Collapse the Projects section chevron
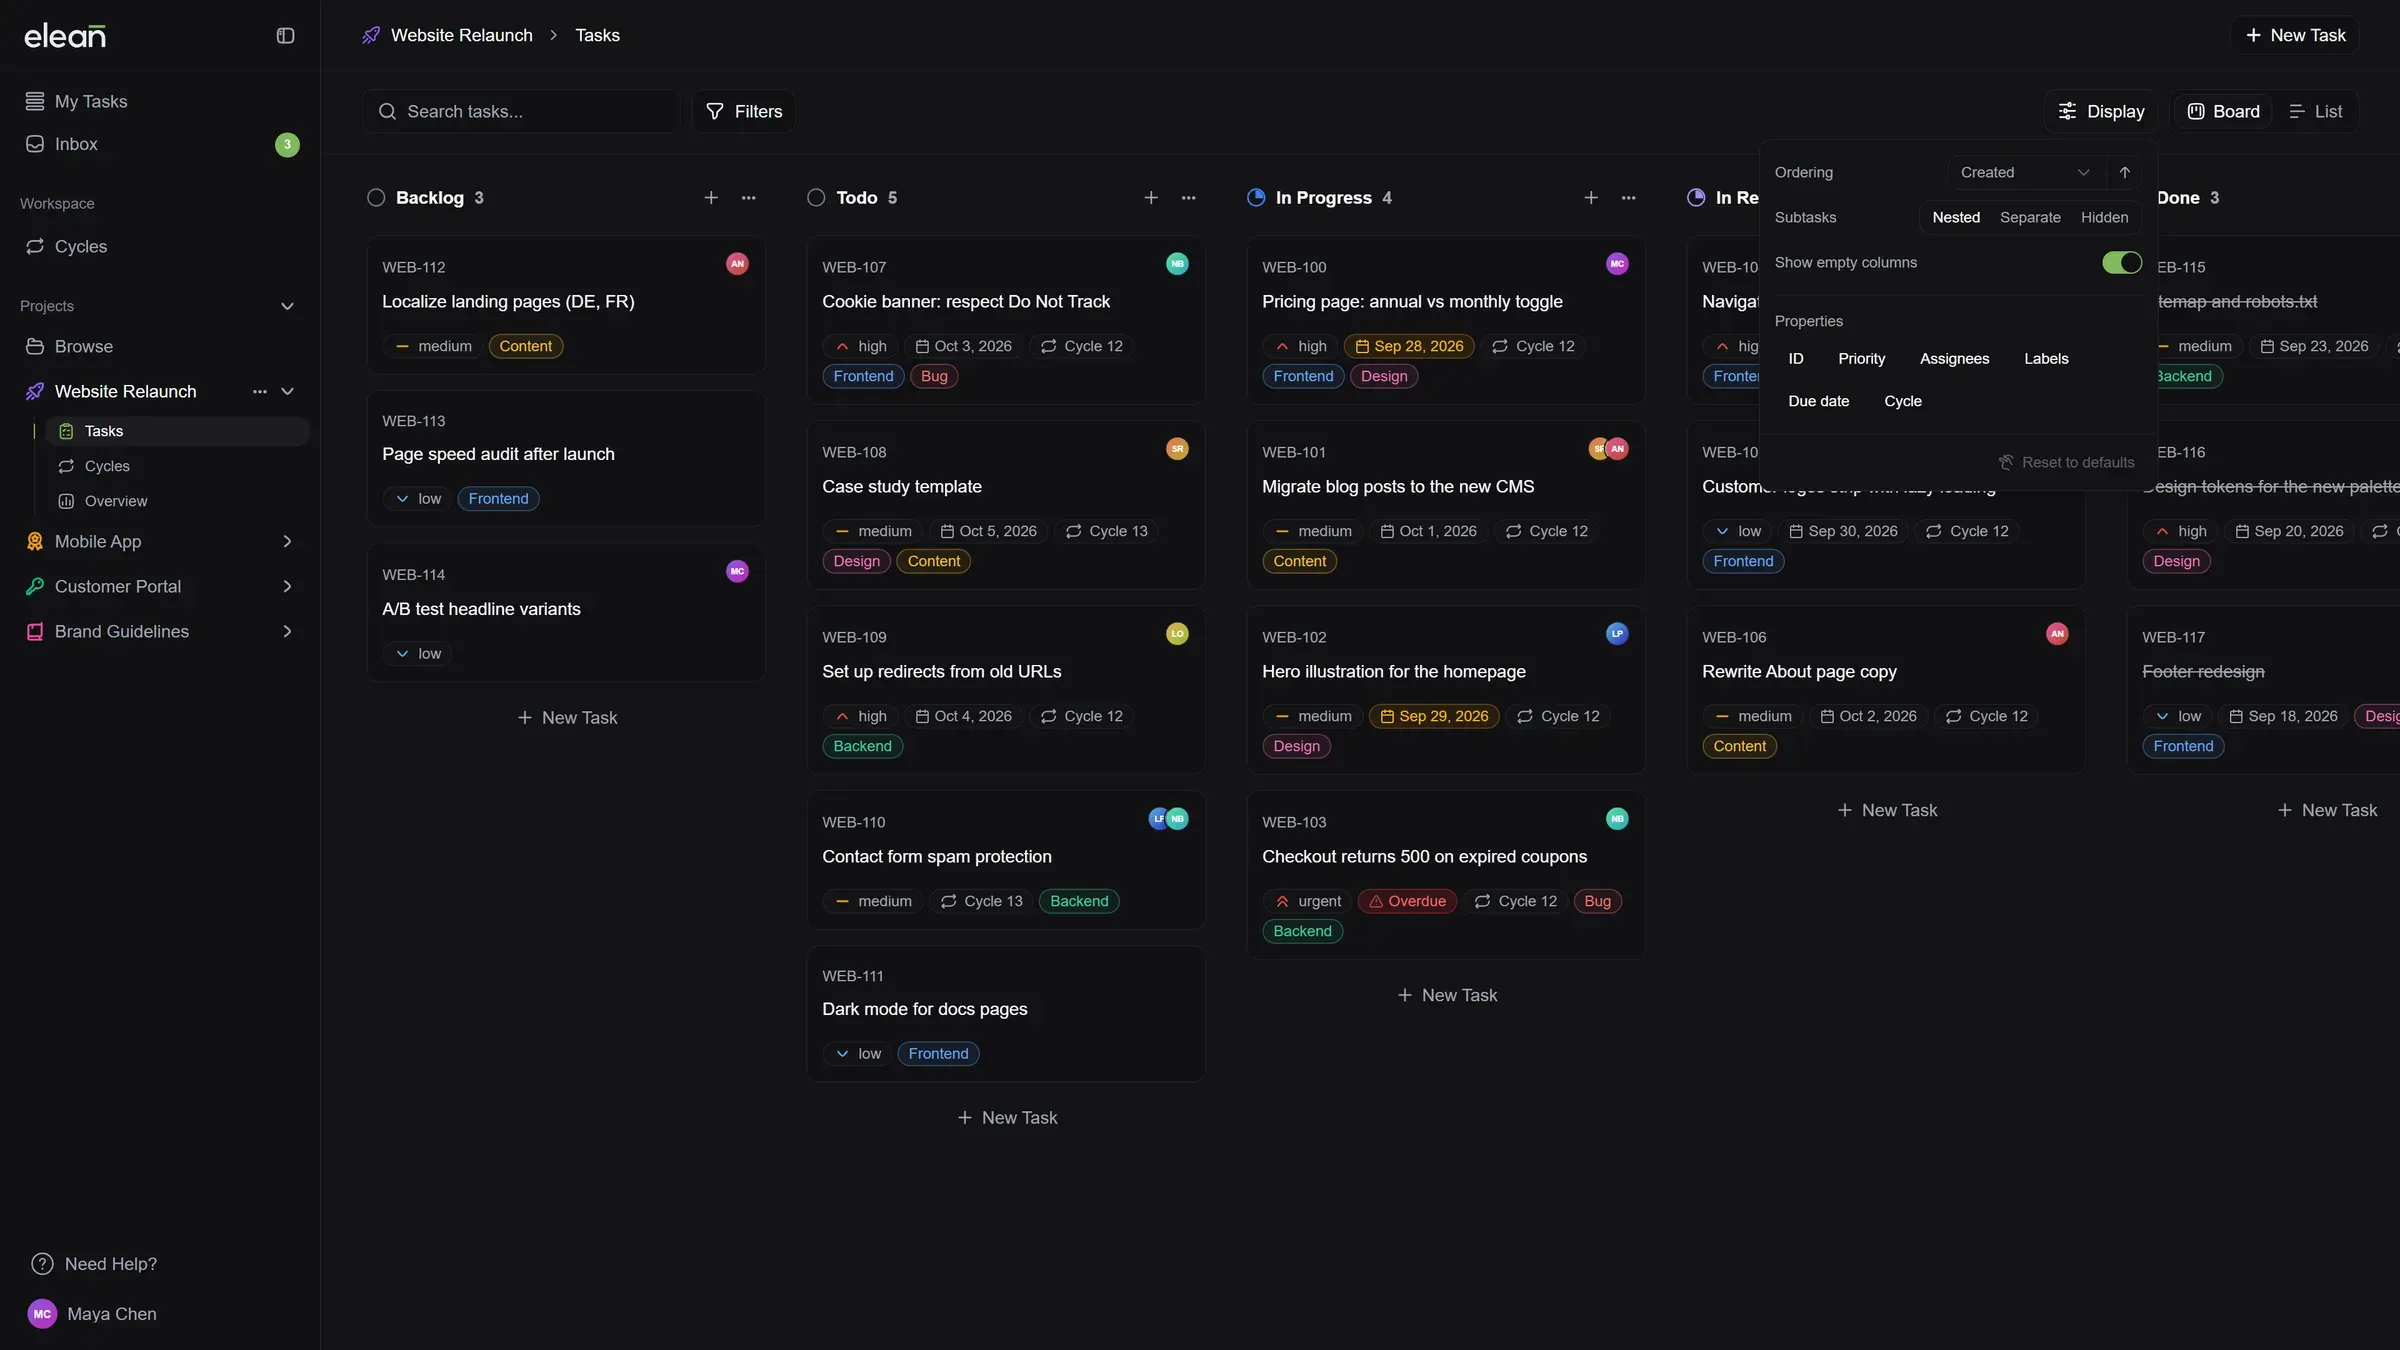This screenshot has height=1350, width=2400. [x=287, y=306]
